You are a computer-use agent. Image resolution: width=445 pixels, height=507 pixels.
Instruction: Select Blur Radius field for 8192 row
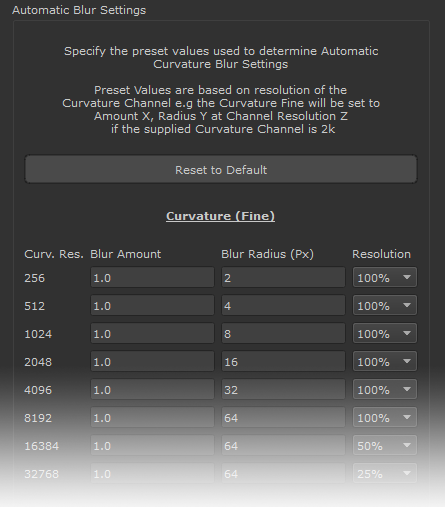[283, 417]
